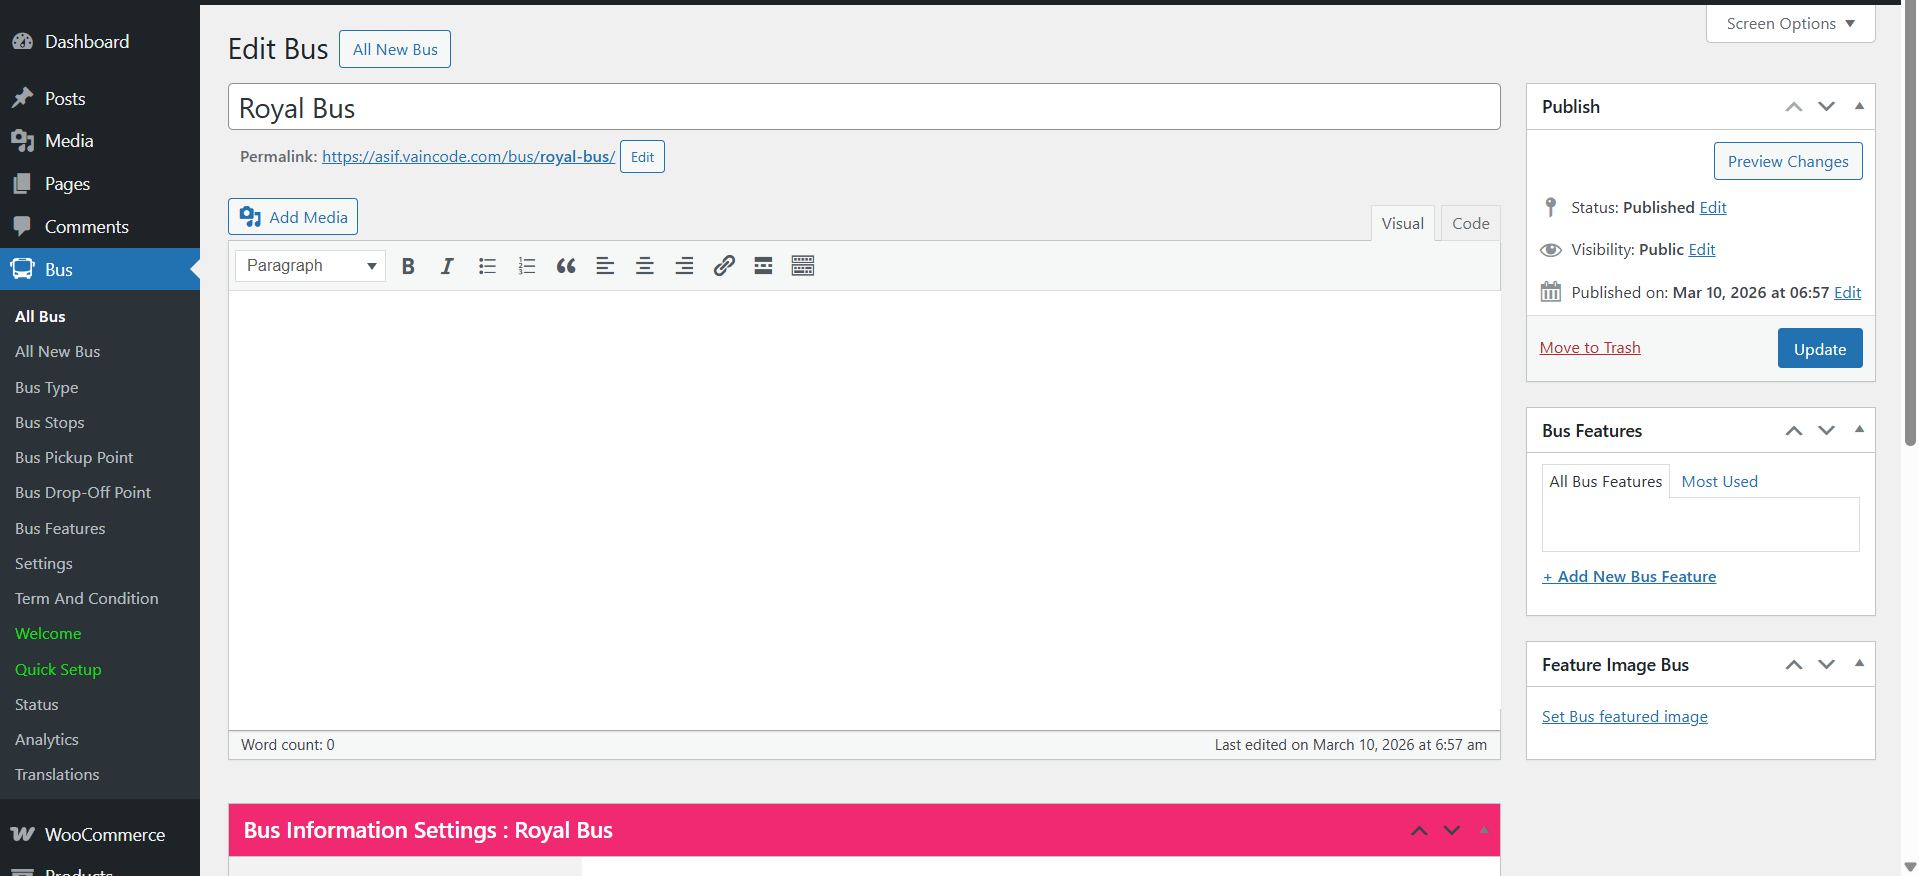Open Bus Stops in sidebar

coord(50,423)
